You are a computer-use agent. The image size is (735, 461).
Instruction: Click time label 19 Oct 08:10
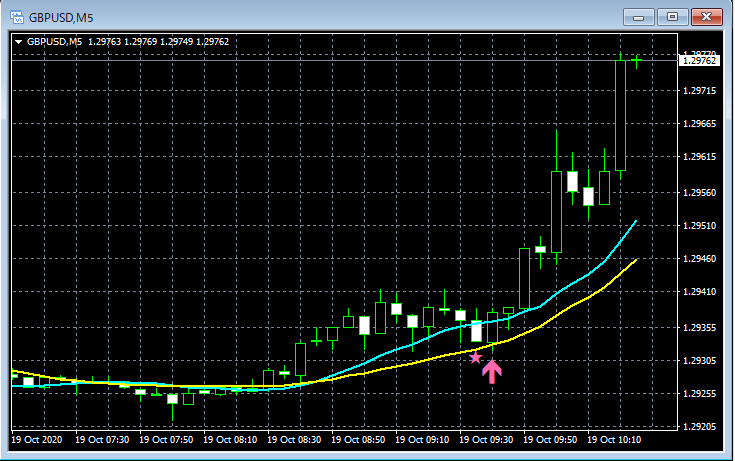tap(230, 440)
